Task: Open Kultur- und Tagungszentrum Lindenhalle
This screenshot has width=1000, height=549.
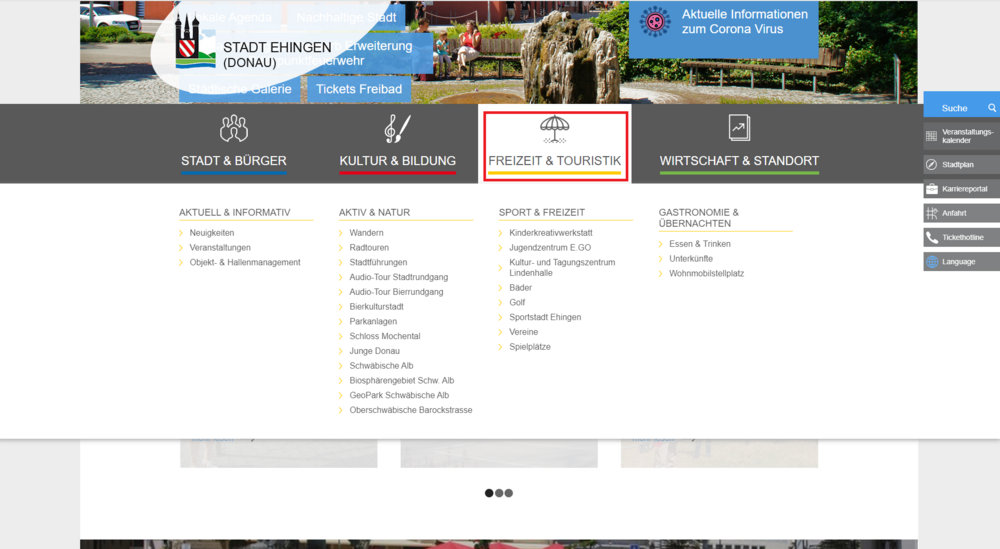Action: click(562, 267)
